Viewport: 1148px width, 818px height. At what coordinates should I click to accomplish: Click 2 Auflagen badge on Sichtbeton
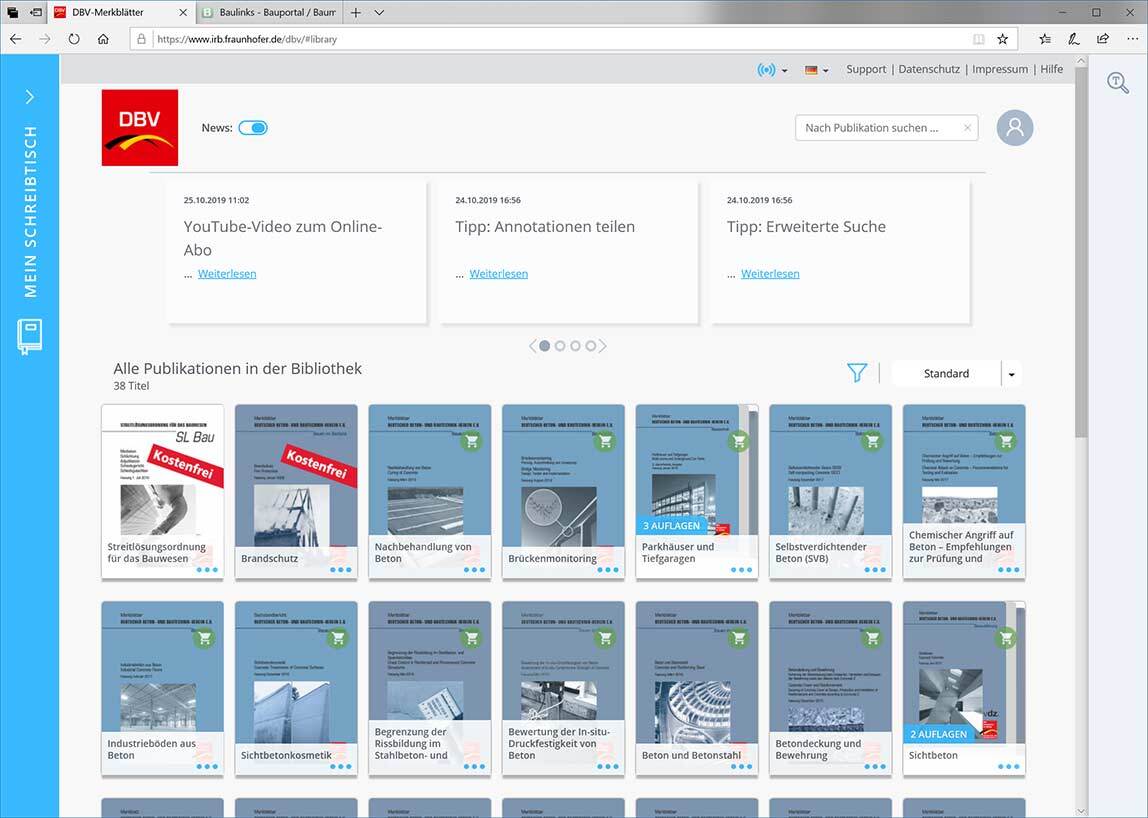coord(939,734)
